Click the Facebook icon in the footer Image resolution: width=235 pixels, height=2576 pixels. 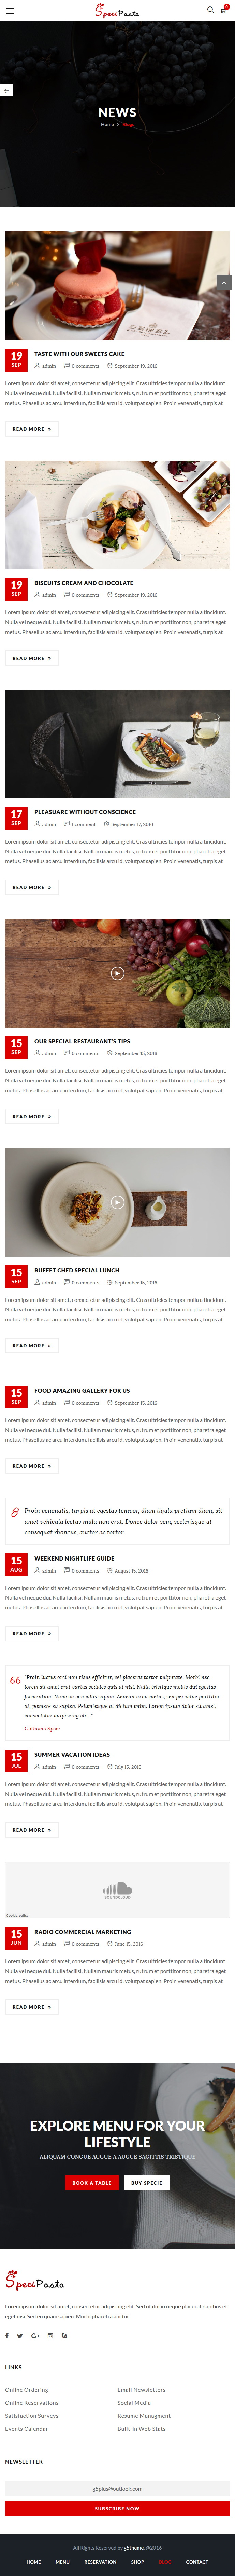point(7,2336)
